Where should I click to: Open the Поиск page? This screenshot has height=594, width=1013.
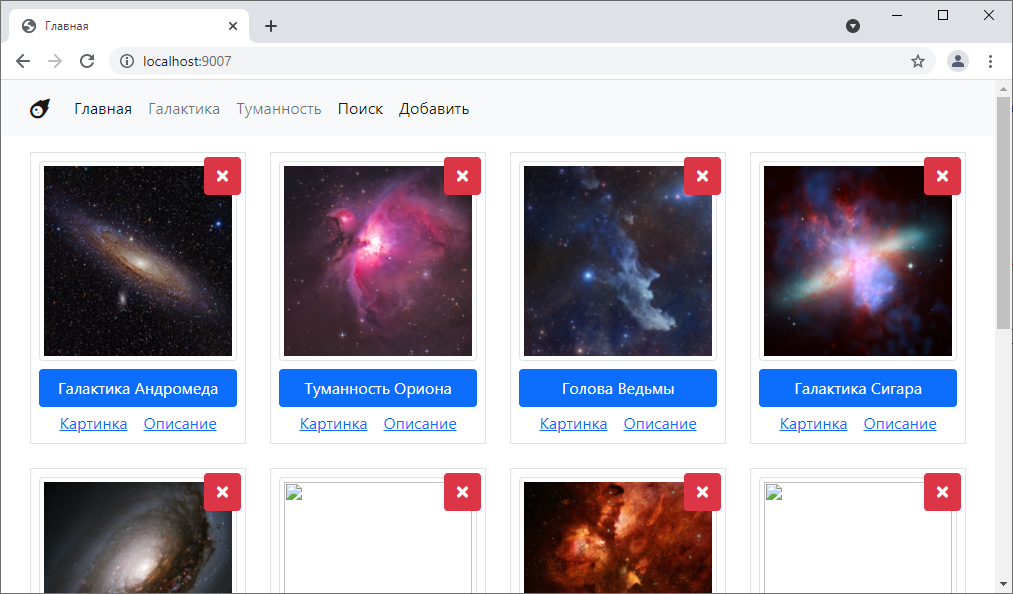click(x=360, y=109)
